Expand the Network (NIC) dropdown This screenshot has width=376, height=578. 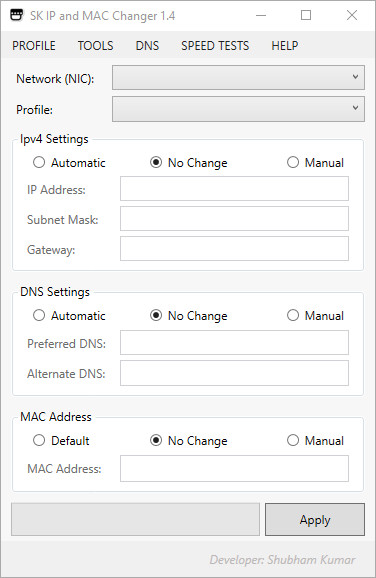pos(238,77)
